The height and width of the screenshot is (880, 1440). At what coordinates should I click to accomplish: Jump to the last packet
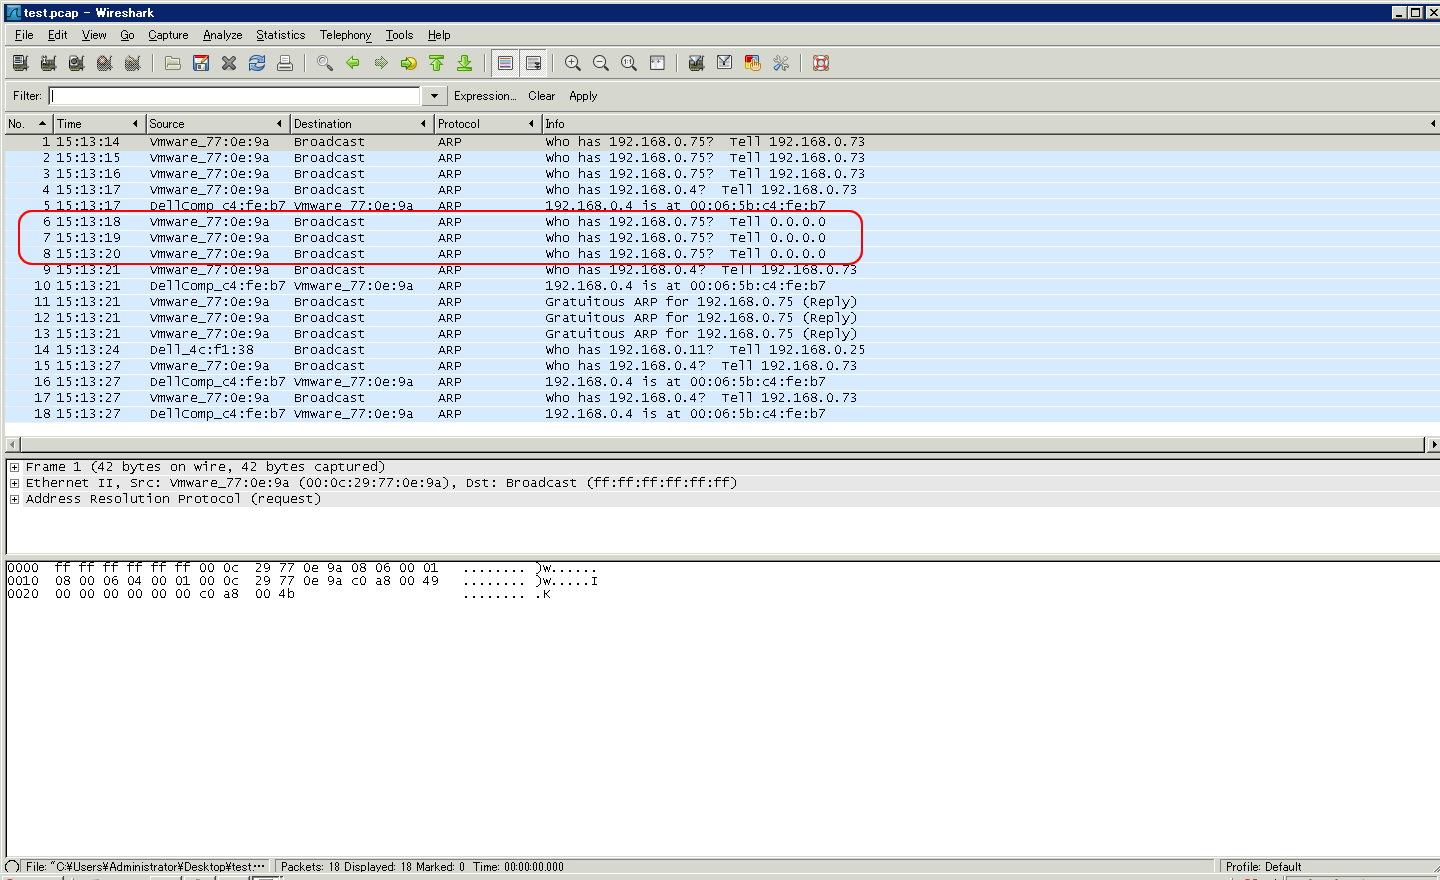click(x=465, y=63)
